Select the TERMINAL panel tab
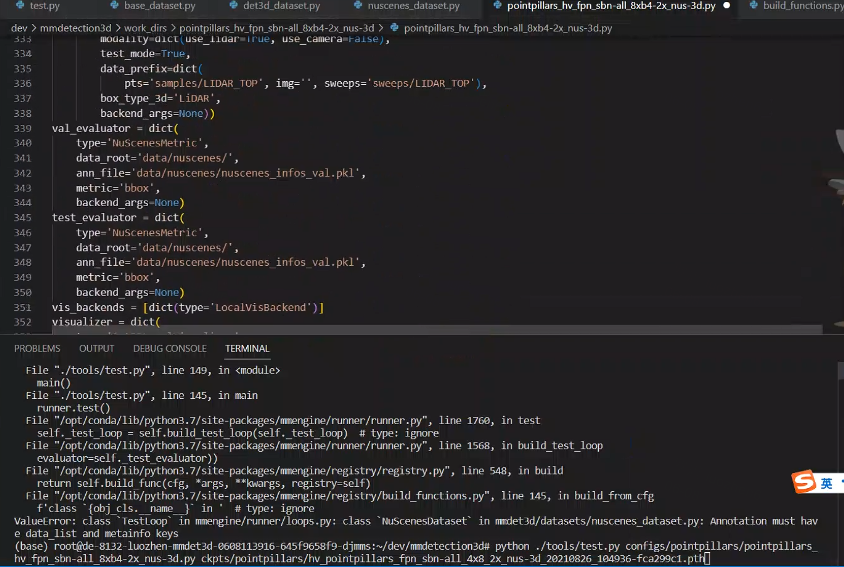 pos(247,349)
